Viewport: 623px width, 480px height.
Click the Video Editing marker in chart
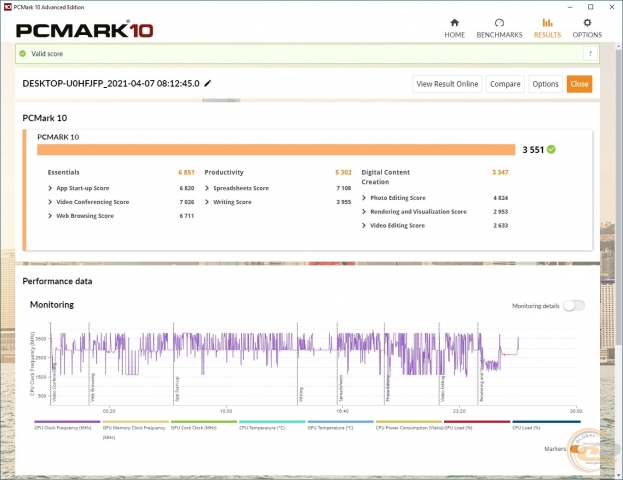coord(443,389)
